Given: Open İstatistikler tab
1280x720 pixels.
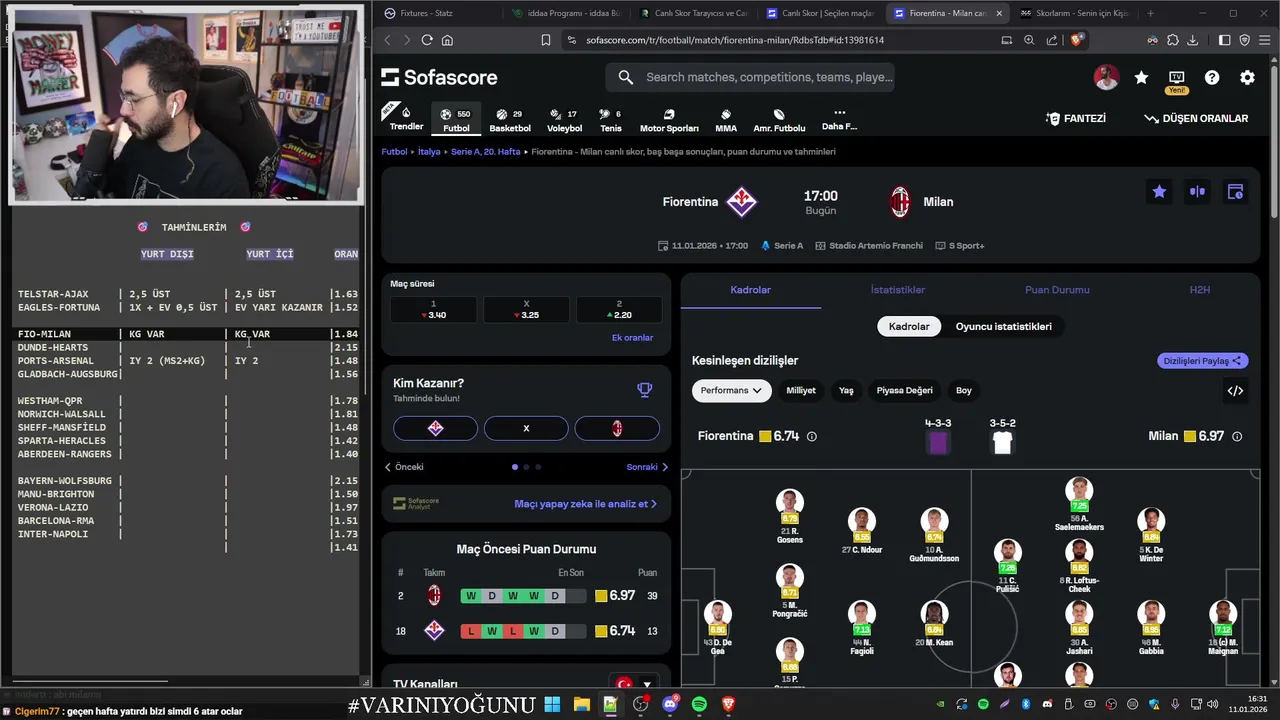Looking at the screenshot, I should point(897,290).
